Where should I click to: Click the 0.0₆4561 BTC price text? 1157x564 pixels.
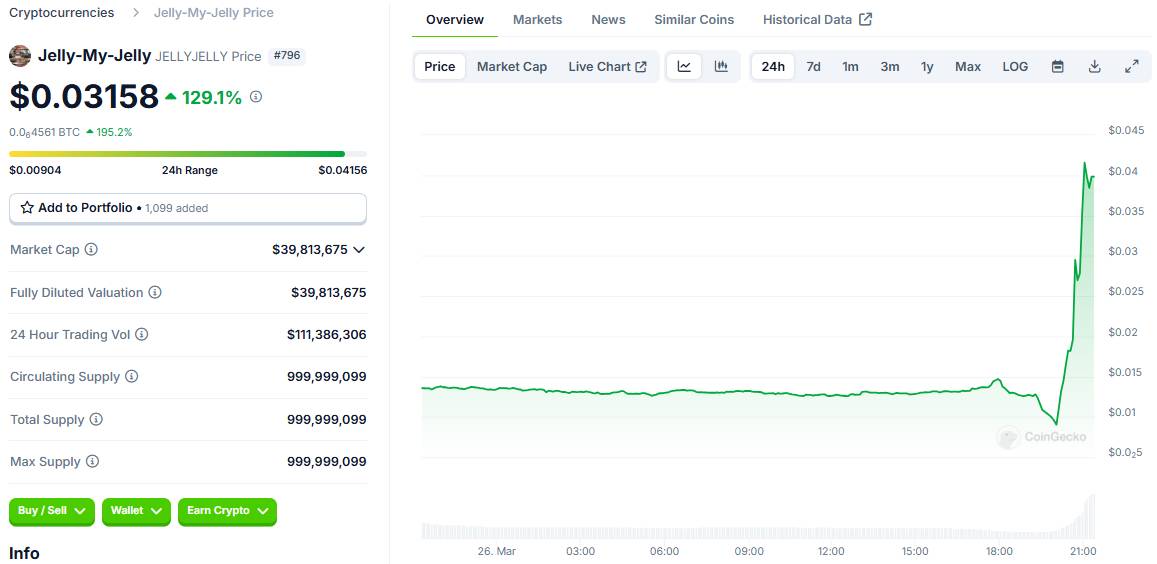point(44,132)
